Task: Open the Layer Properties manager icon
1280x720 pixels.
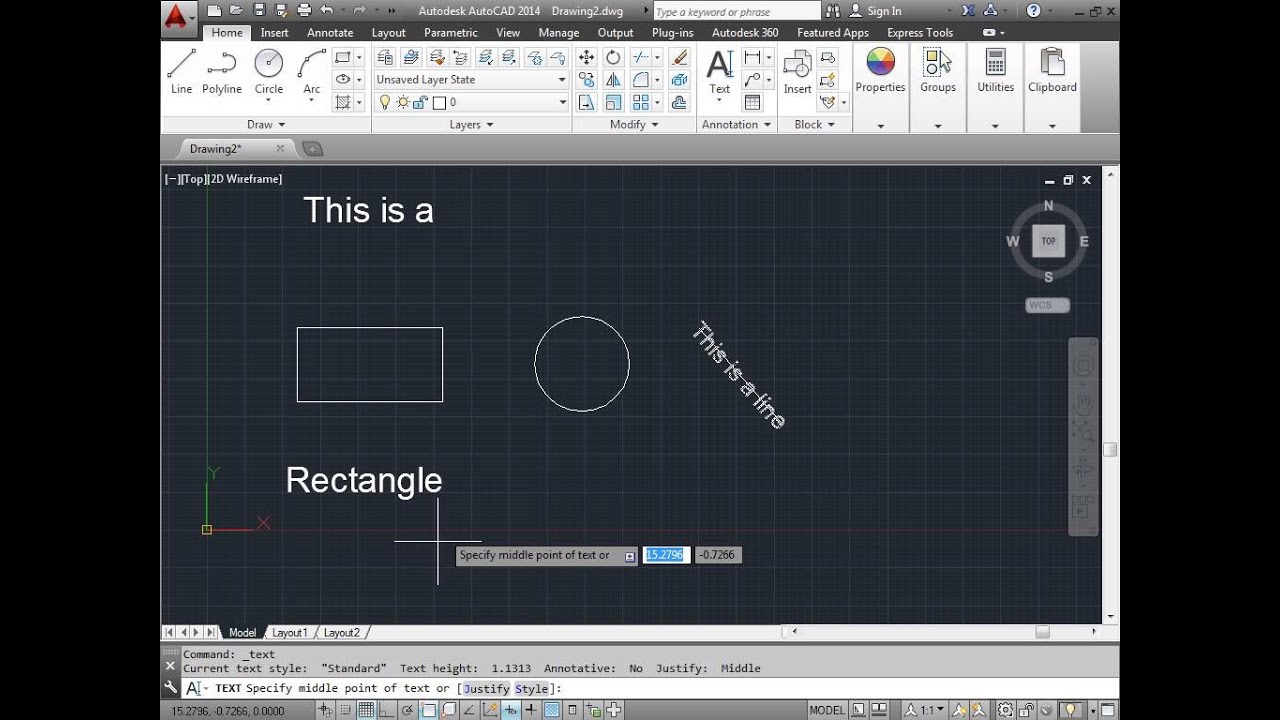Action: pyautogui.click(x=385, y=57)
